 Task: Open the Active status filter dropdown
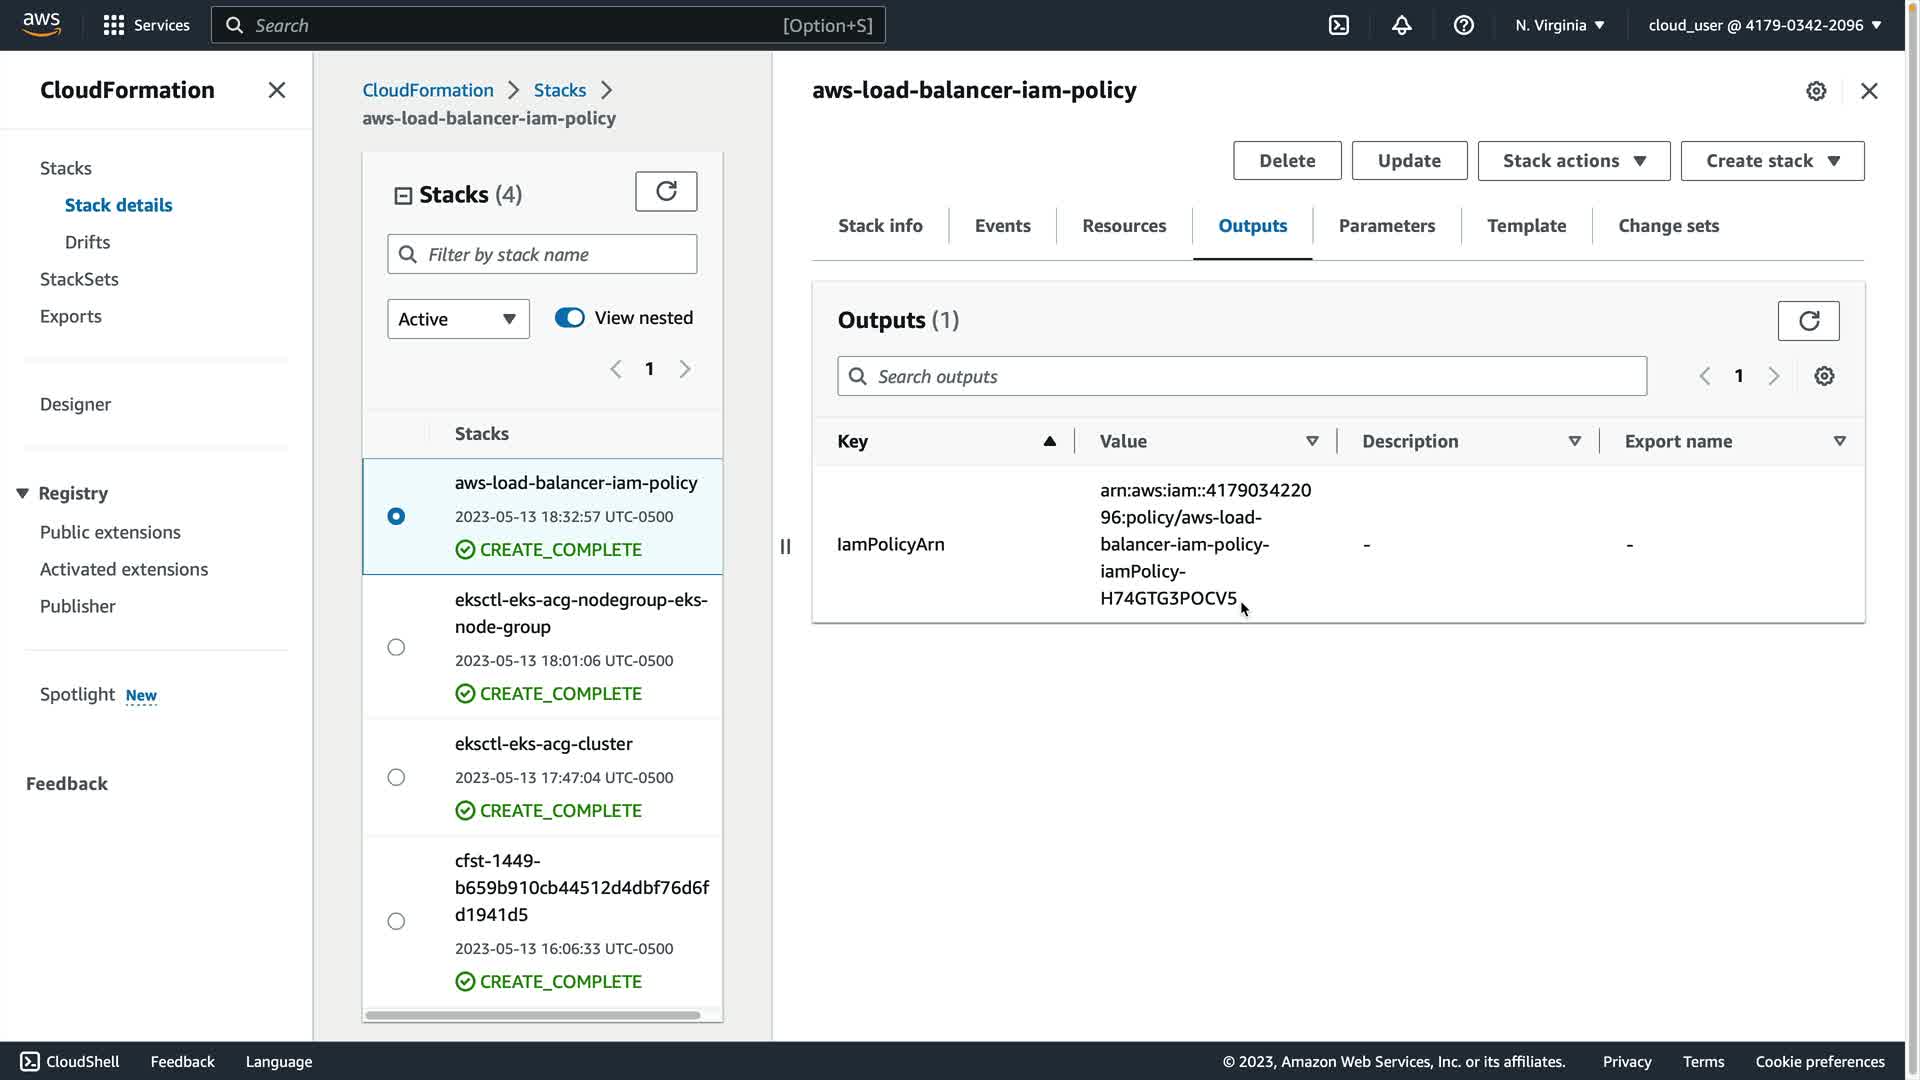point(458,319)
